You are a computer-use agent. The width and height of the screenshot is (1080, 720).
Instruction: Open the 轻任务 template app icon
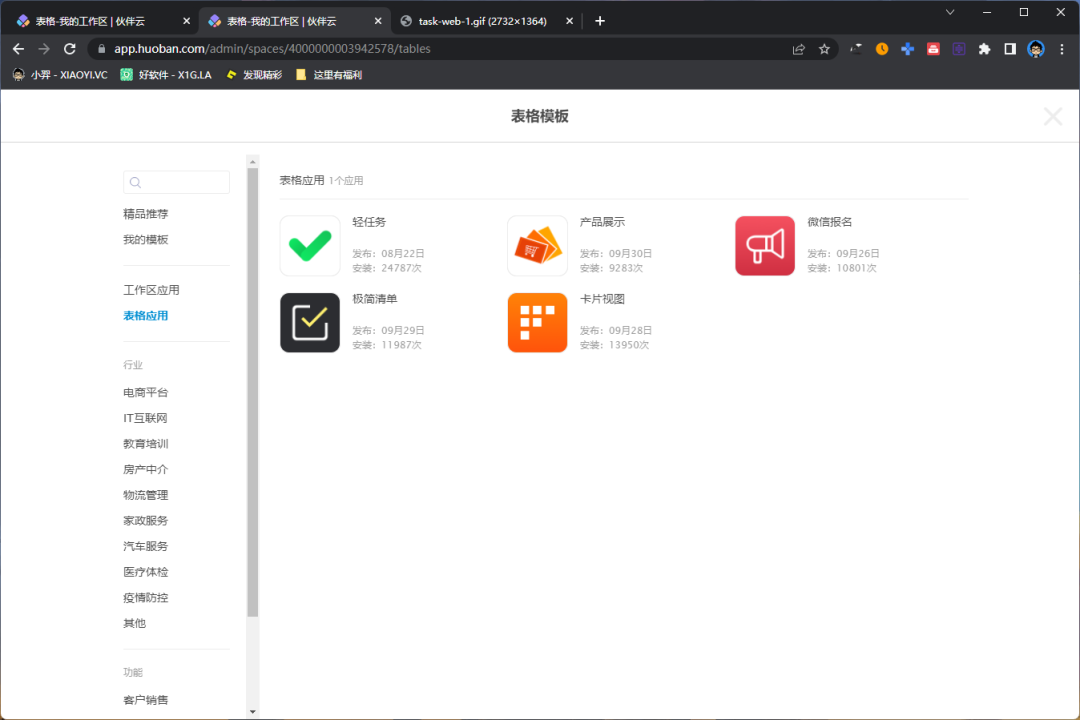coord(310,245)
